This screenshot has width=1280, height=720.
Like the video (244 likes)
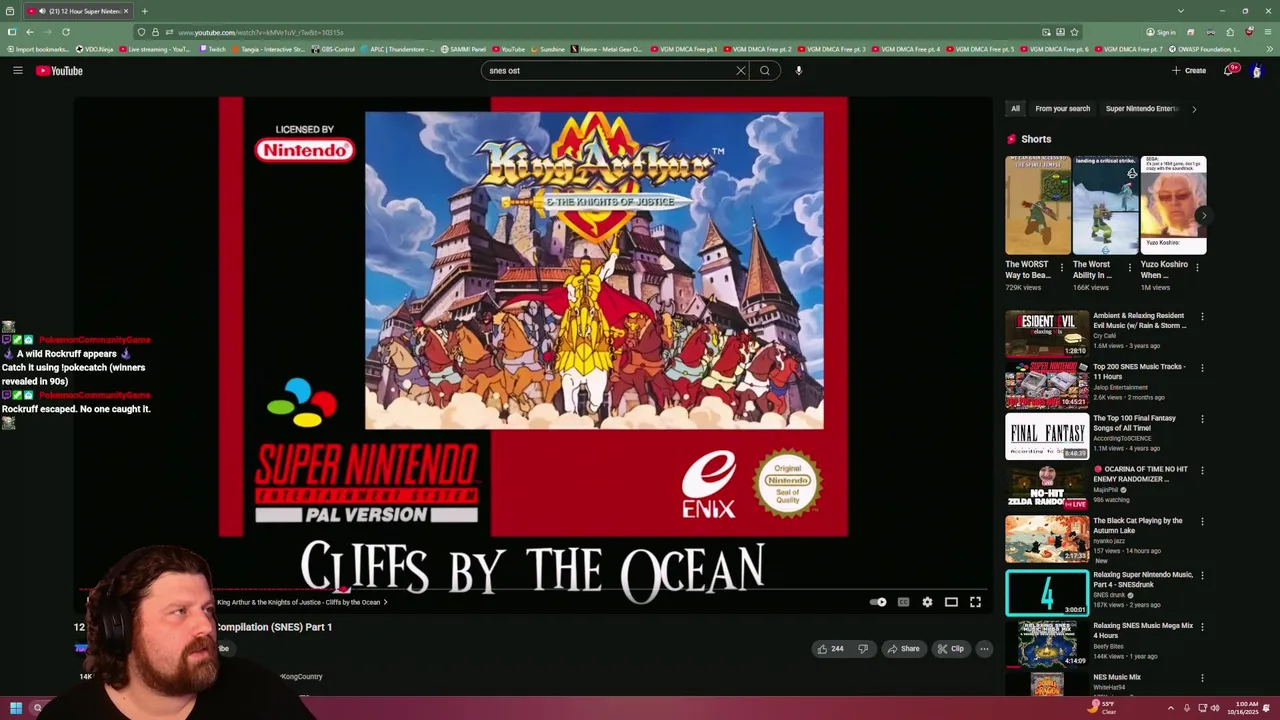point(830,649)
